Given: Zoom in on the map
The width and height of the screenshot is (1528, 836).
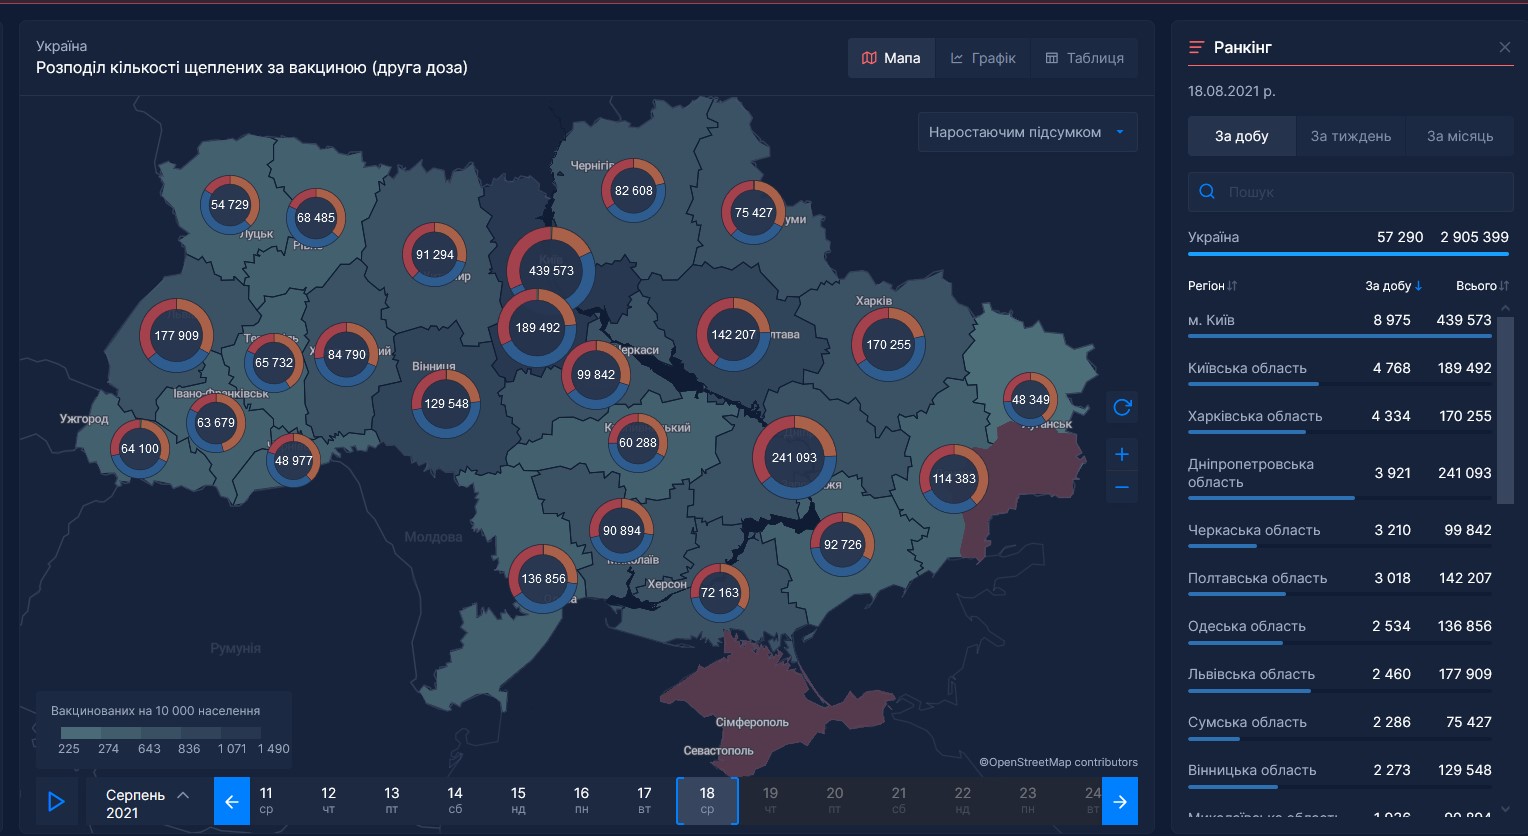Looking at the screenshot, I should click(x=1121, y=454).
